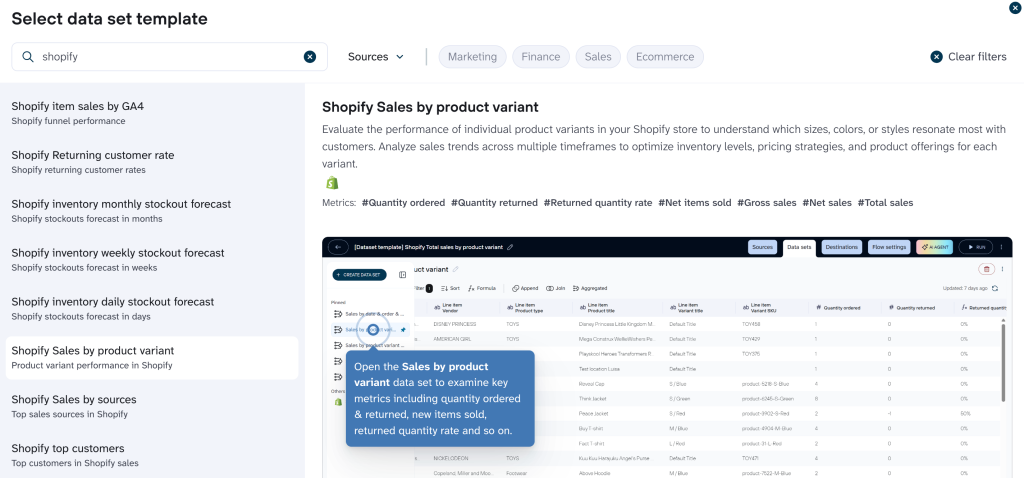This screenshot has height=478, width=1024.
Task: Click Clear filters
Action: (968, 57)
